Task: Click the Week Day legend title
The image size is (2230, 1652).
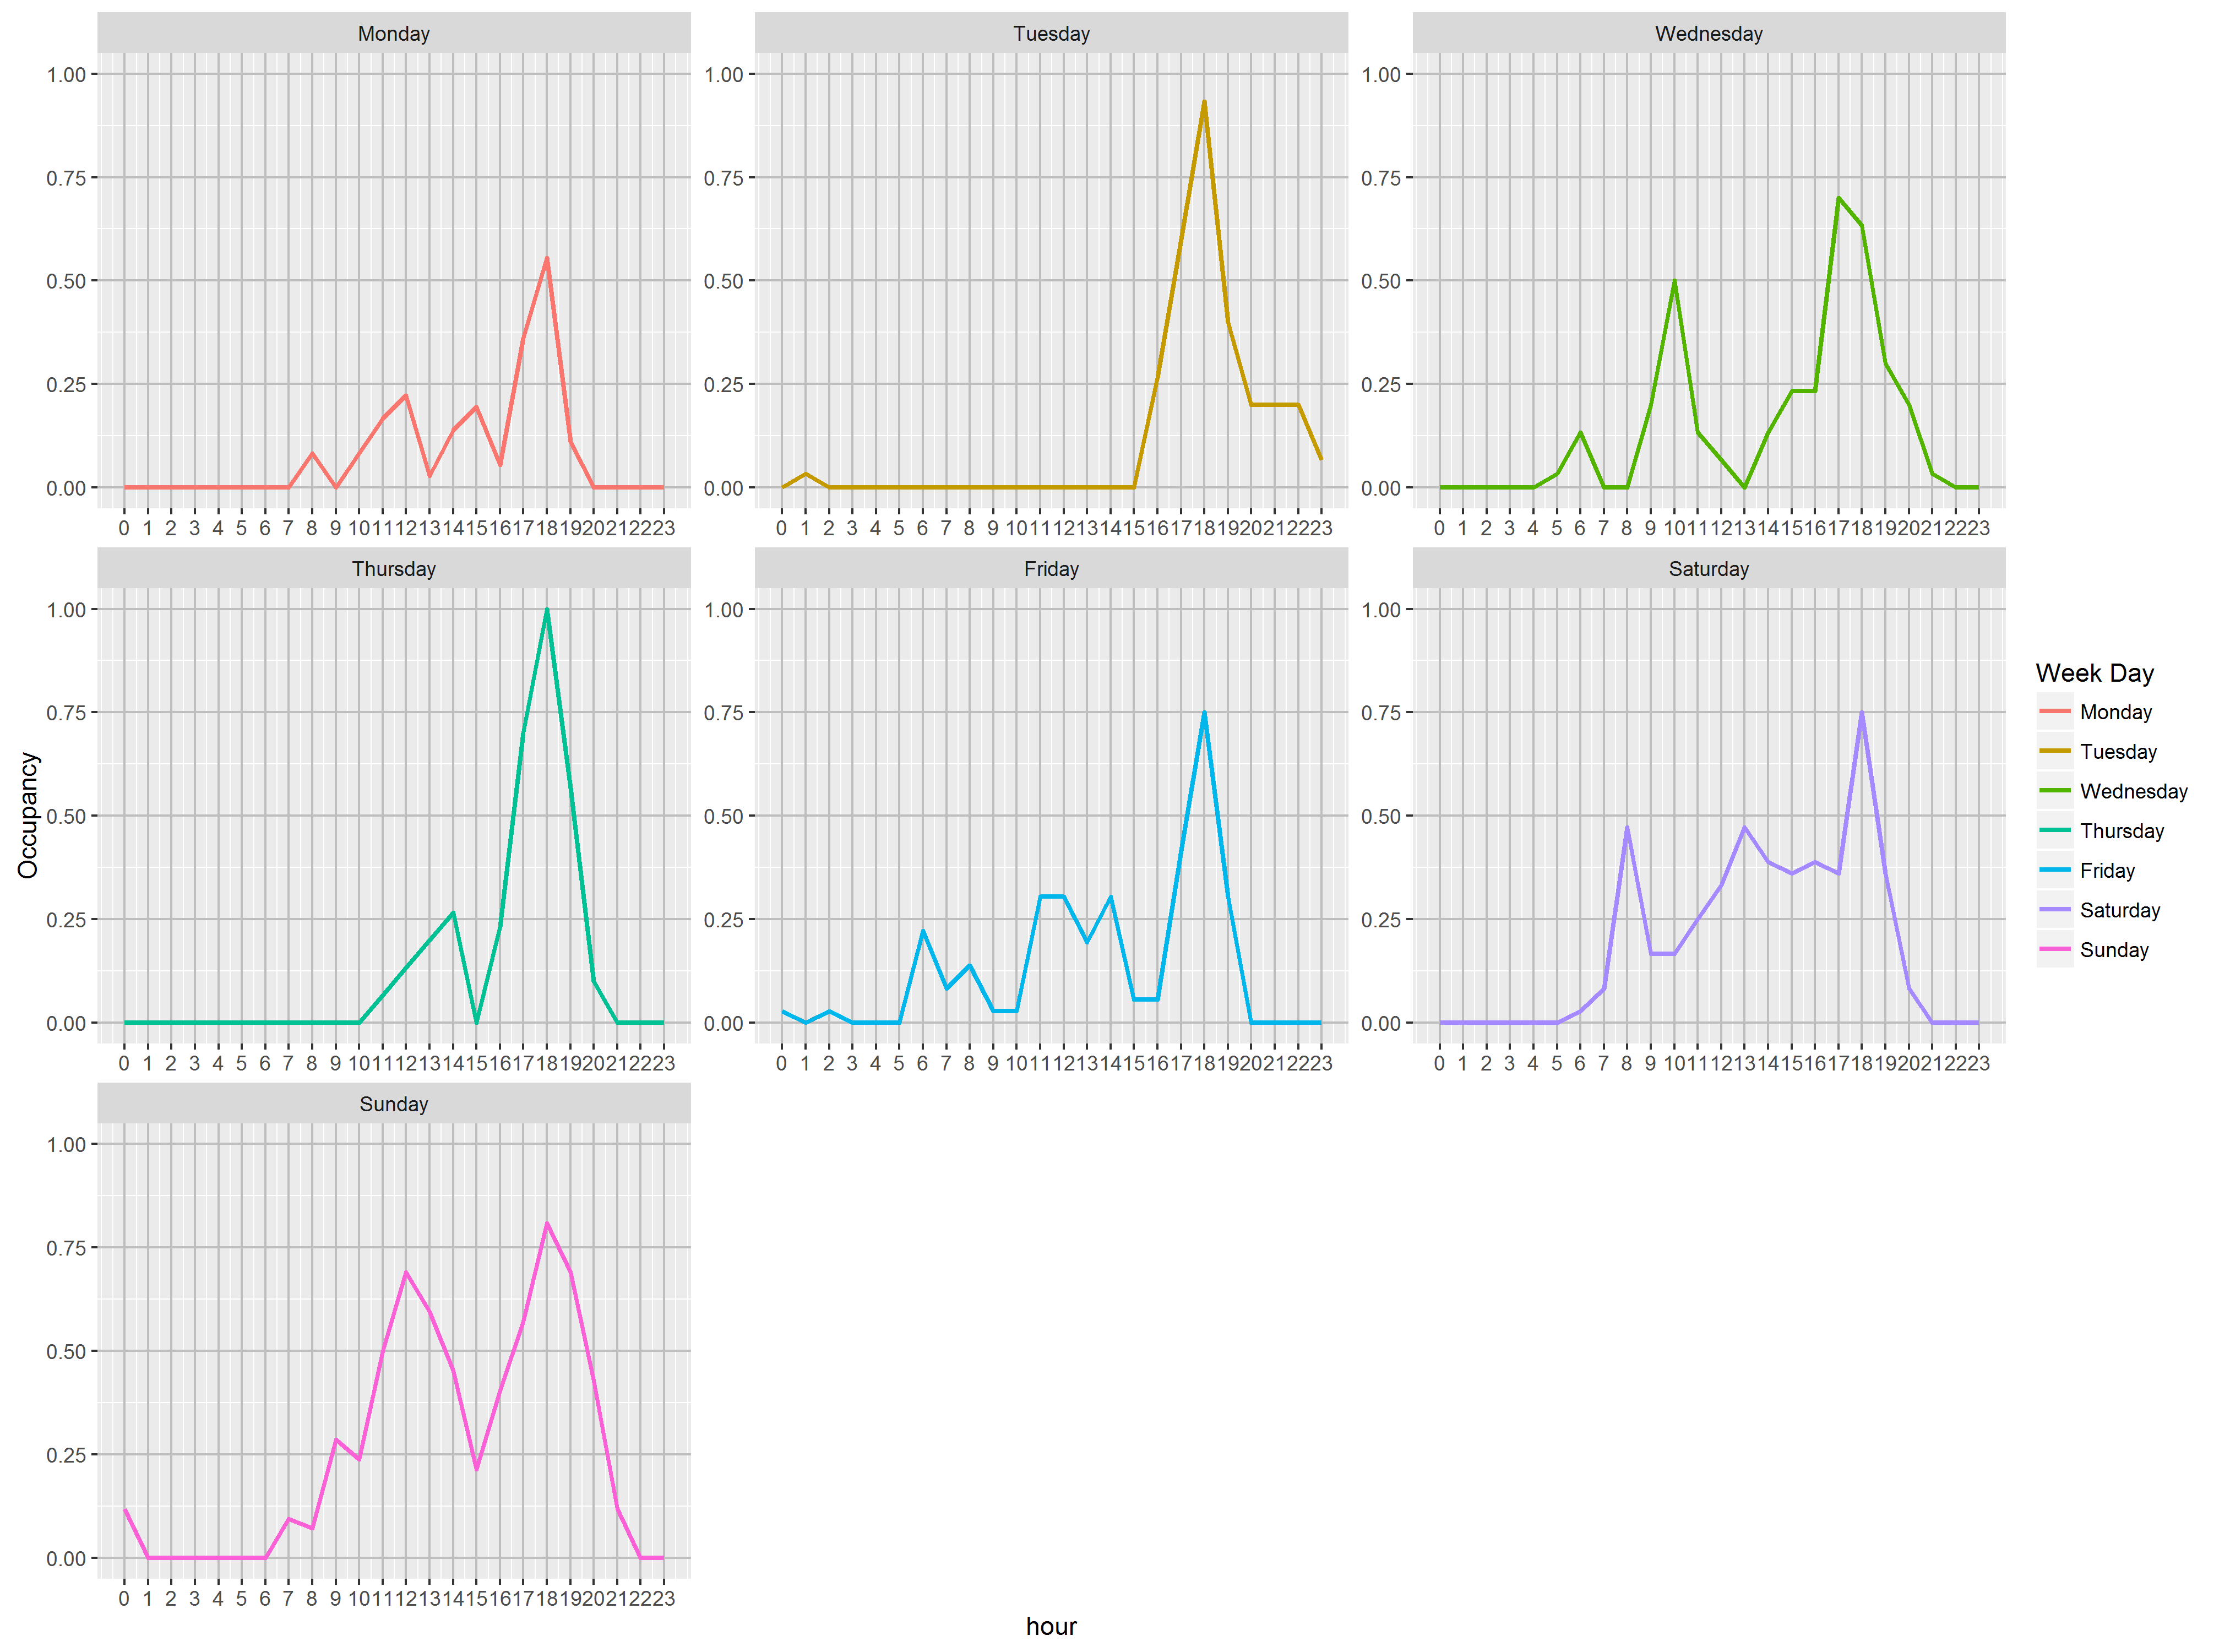Action: (2094, 673)
